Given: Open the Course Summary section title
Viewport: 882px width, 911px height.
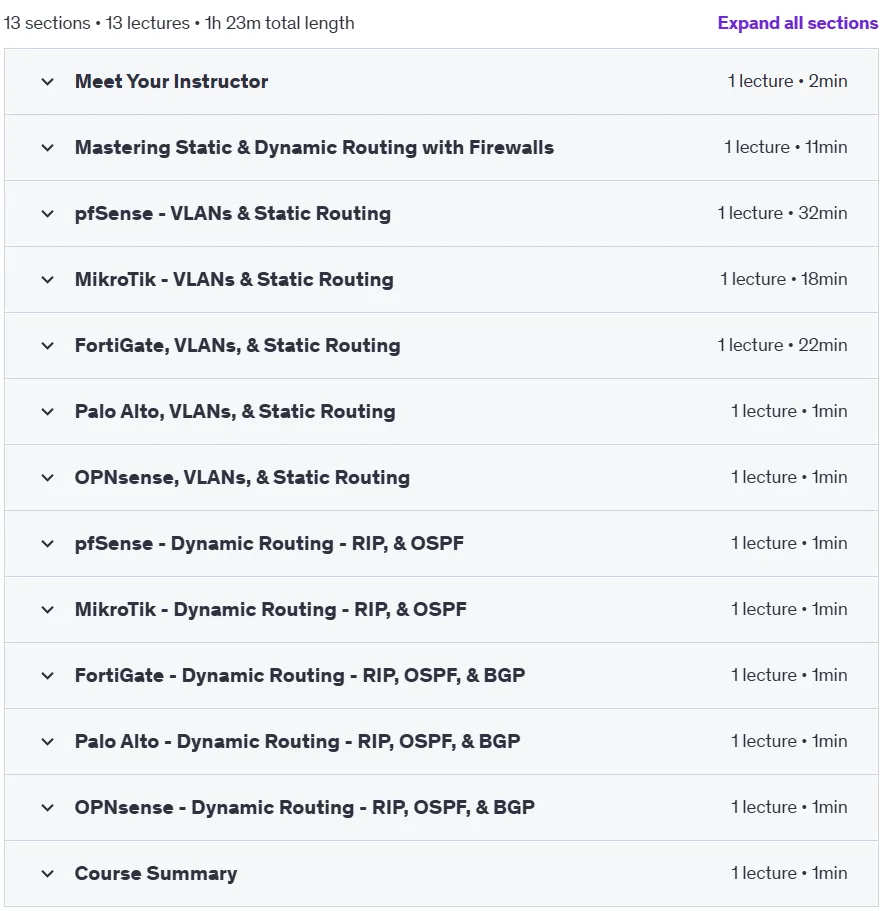Looking at the screenshot, I should pos(156,873).
